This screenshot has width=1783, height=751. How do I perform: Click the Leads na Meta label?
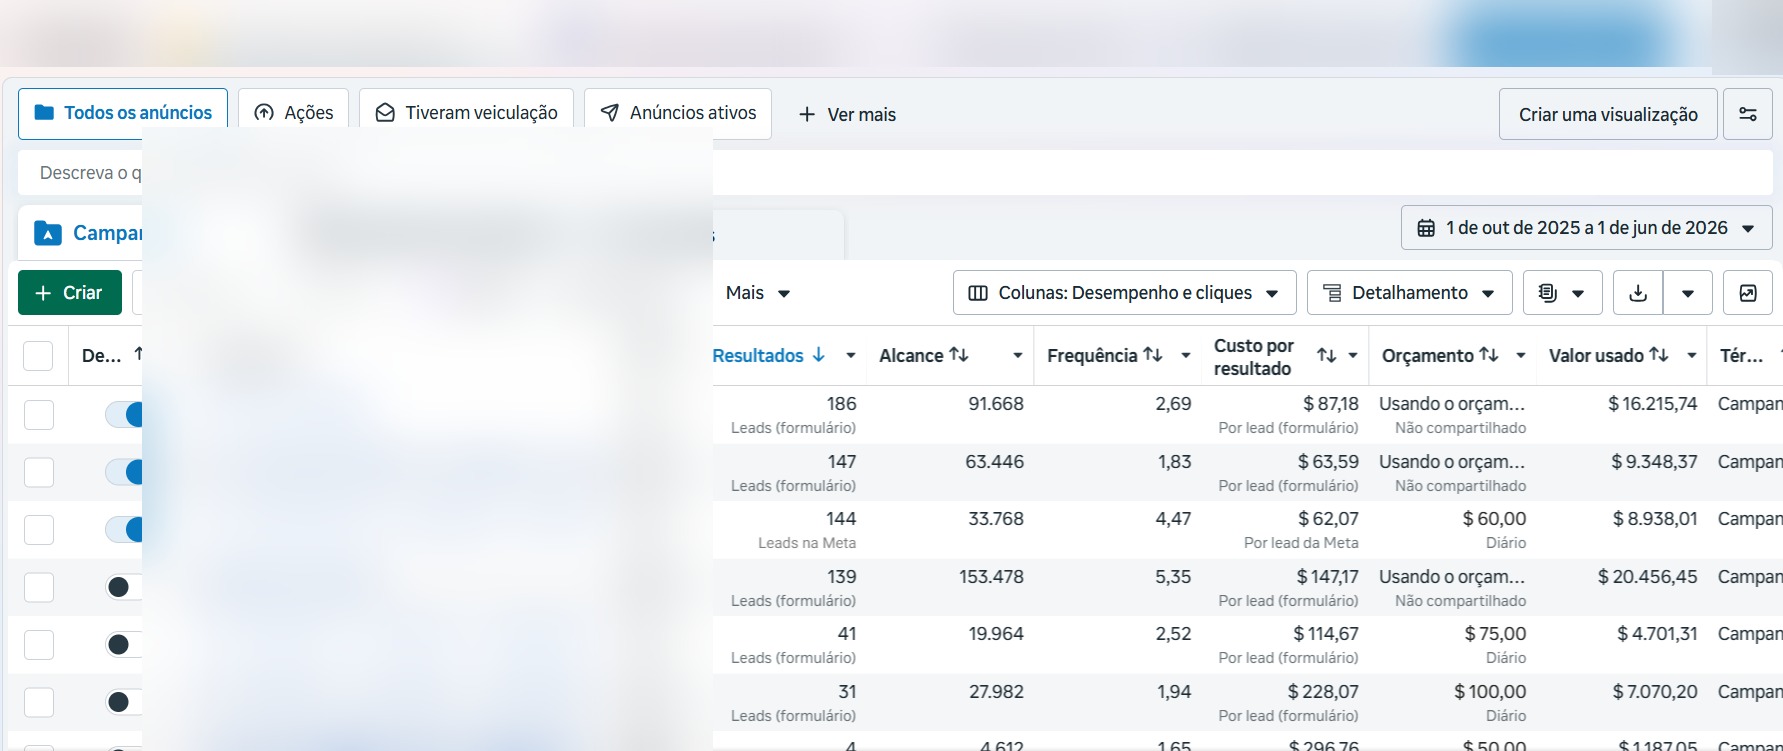[x=807, y=543]
